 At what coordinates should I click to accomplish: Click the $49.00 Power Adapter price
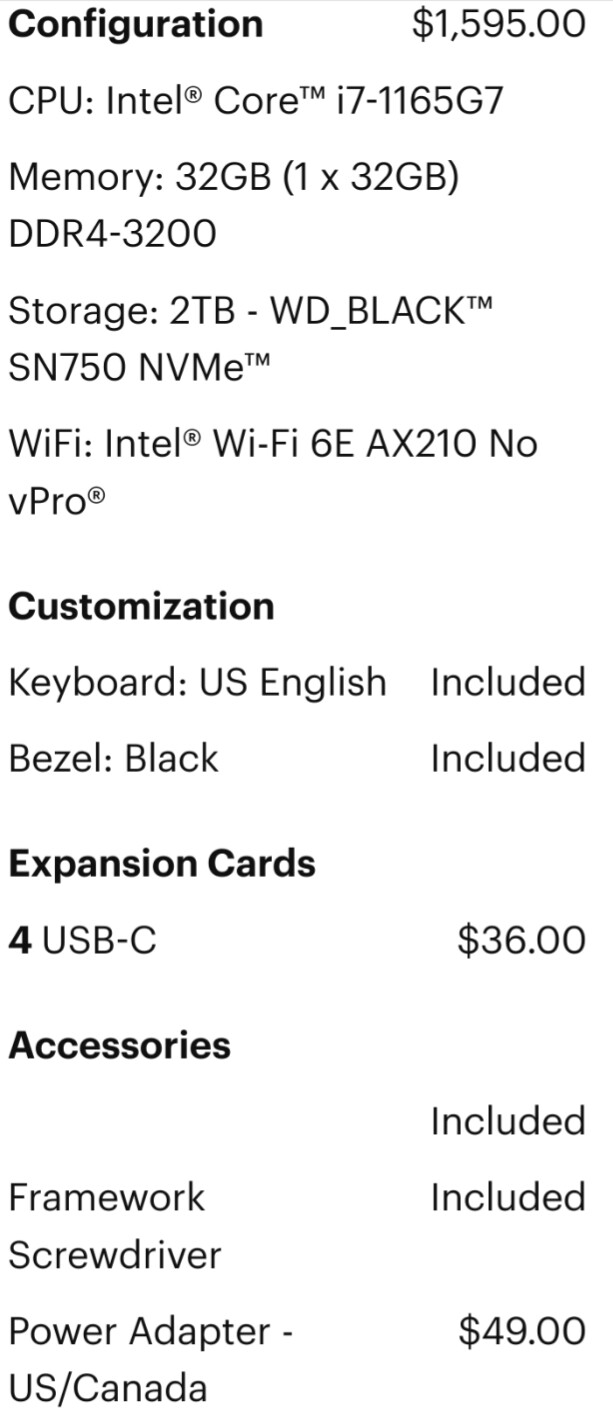[522, 1331]
